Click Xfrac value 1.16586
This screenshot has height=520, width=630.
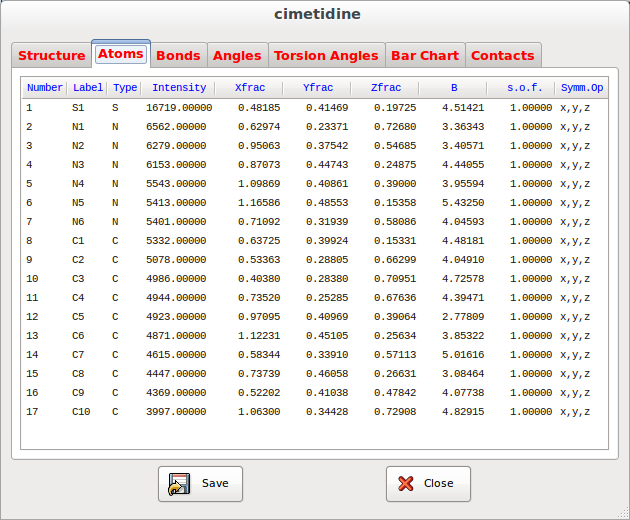[259, 203]
